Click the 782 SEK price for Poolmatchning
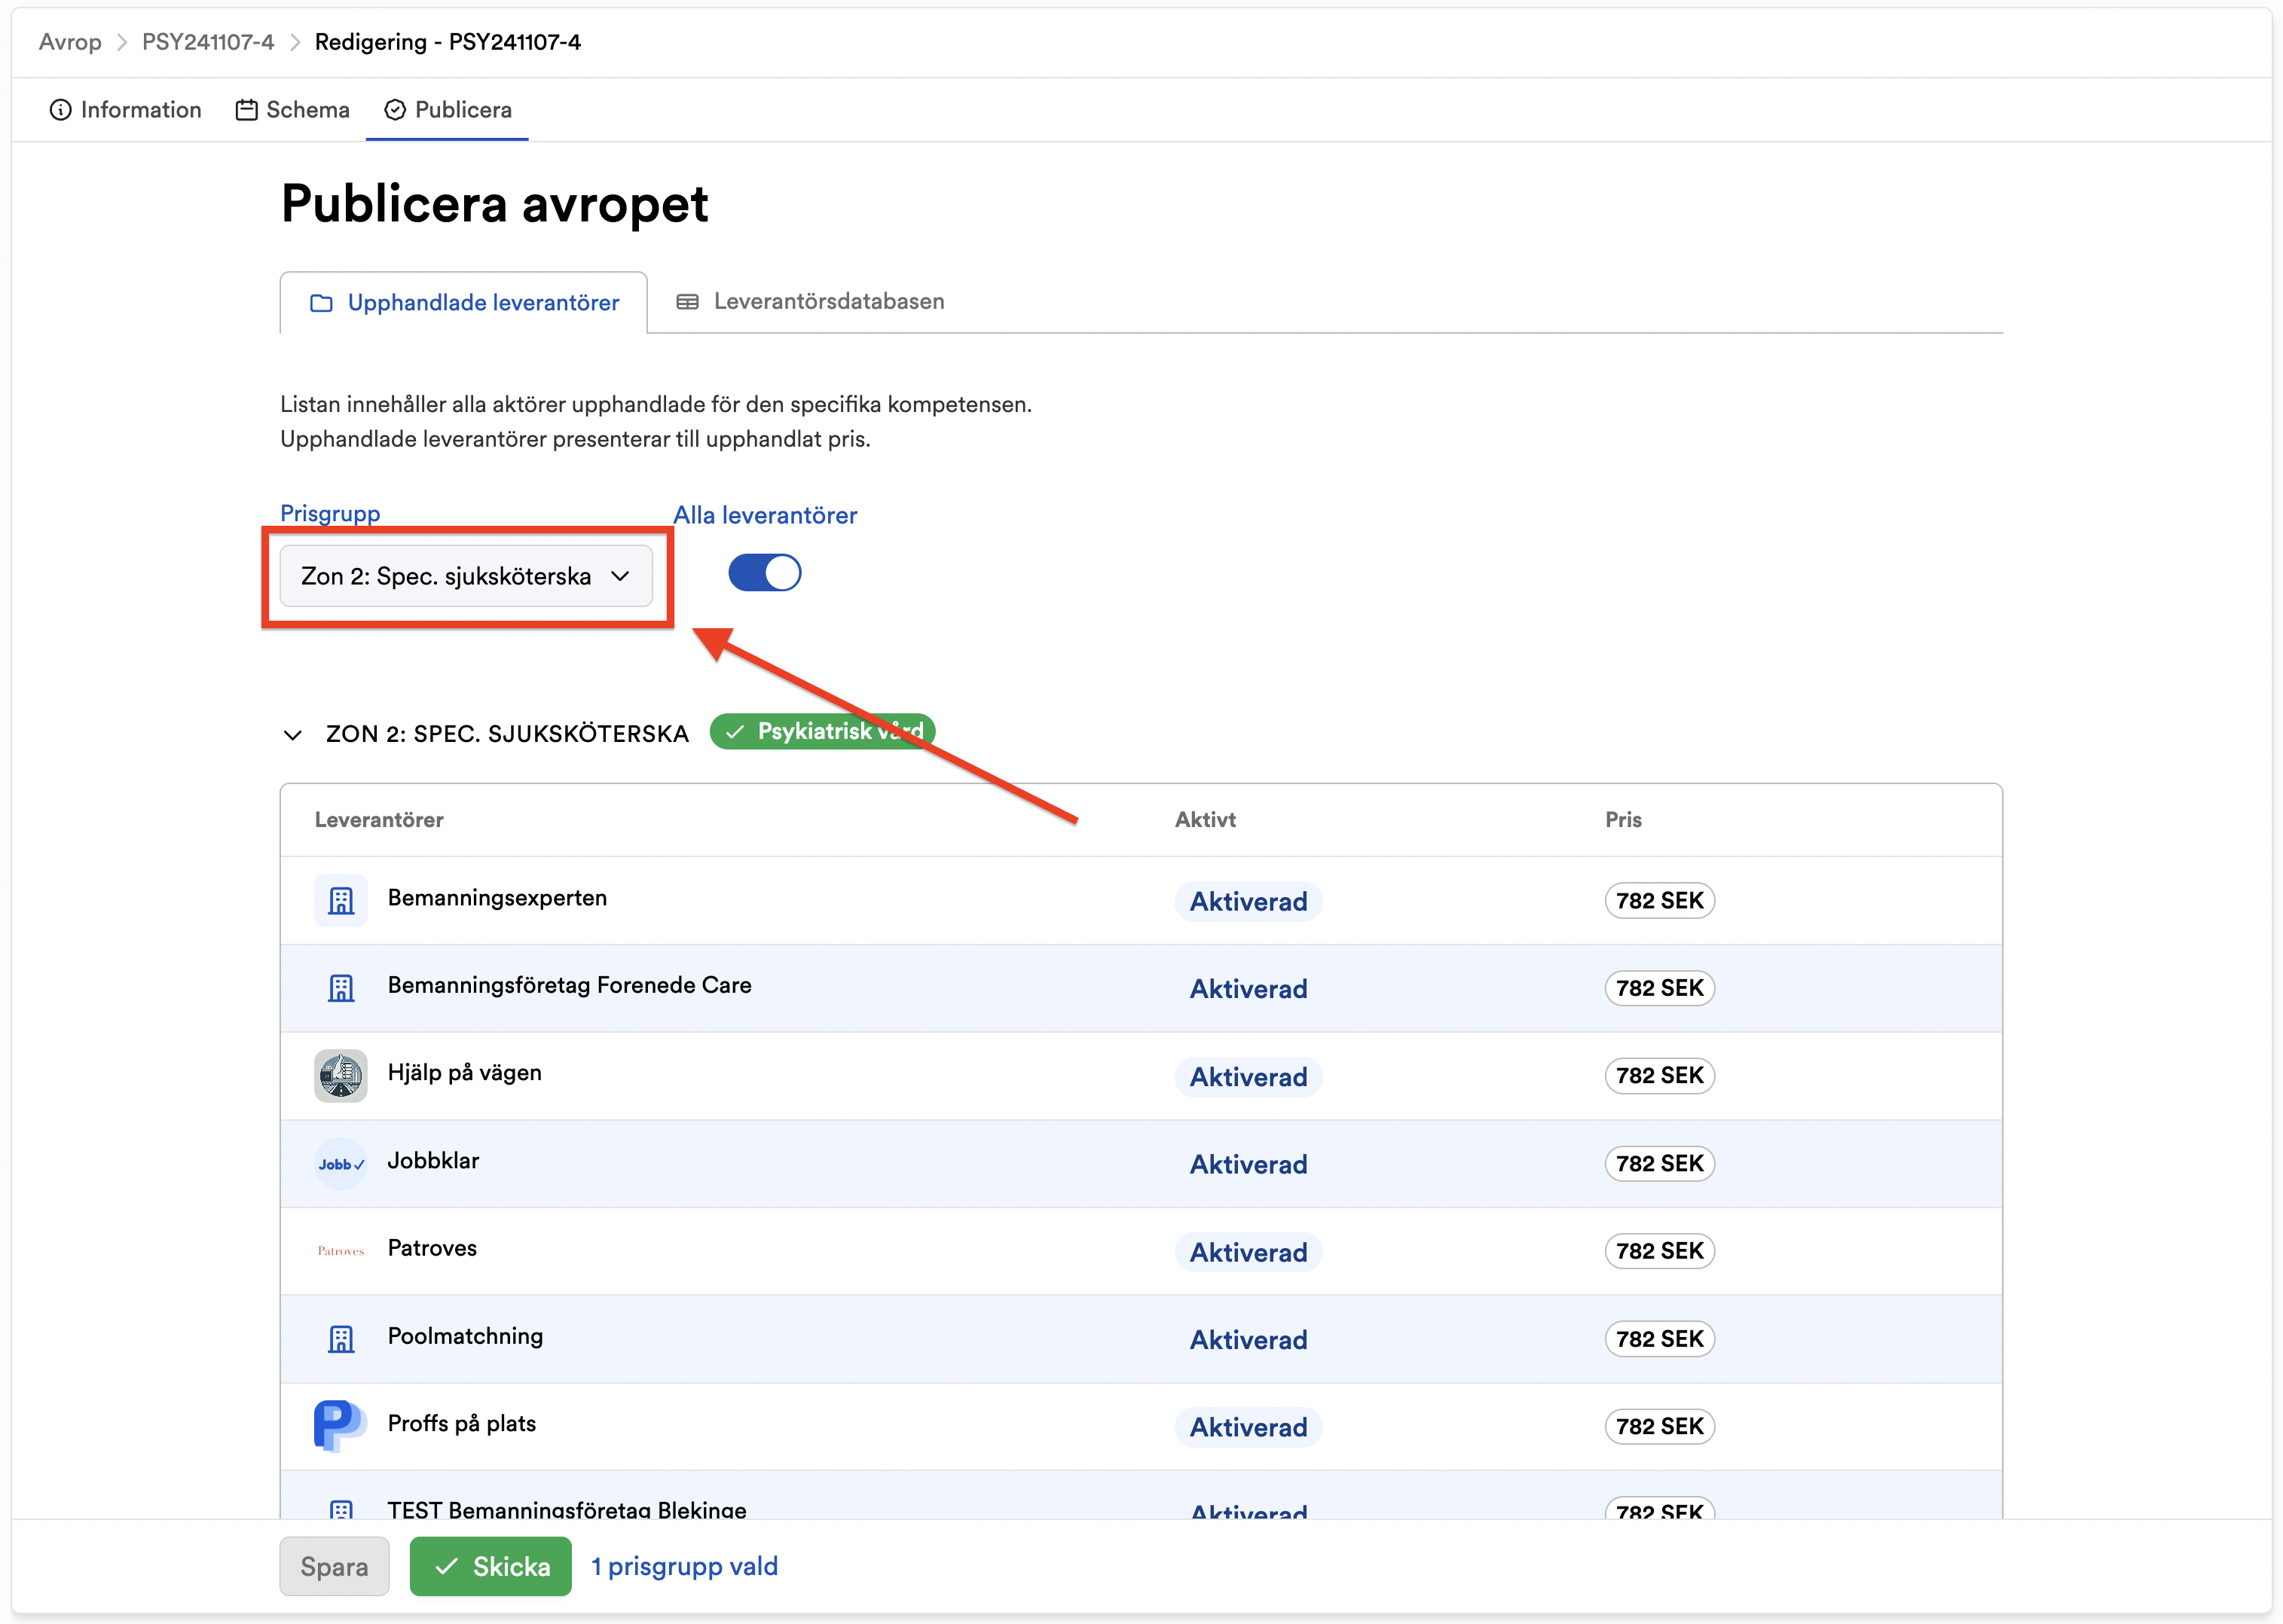This screenshot has height=1624, width=2283. coord(1659,1339)
